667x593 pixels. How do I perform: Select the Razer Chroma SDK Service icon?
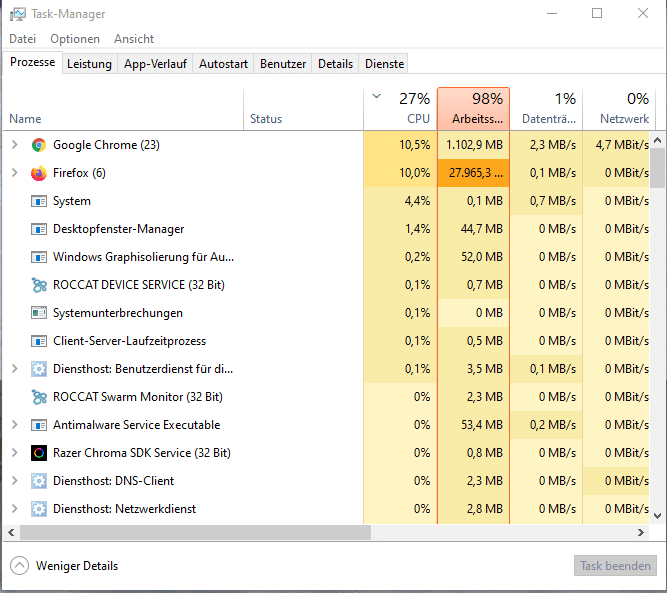pyautogui.click(x=39, y=453)
